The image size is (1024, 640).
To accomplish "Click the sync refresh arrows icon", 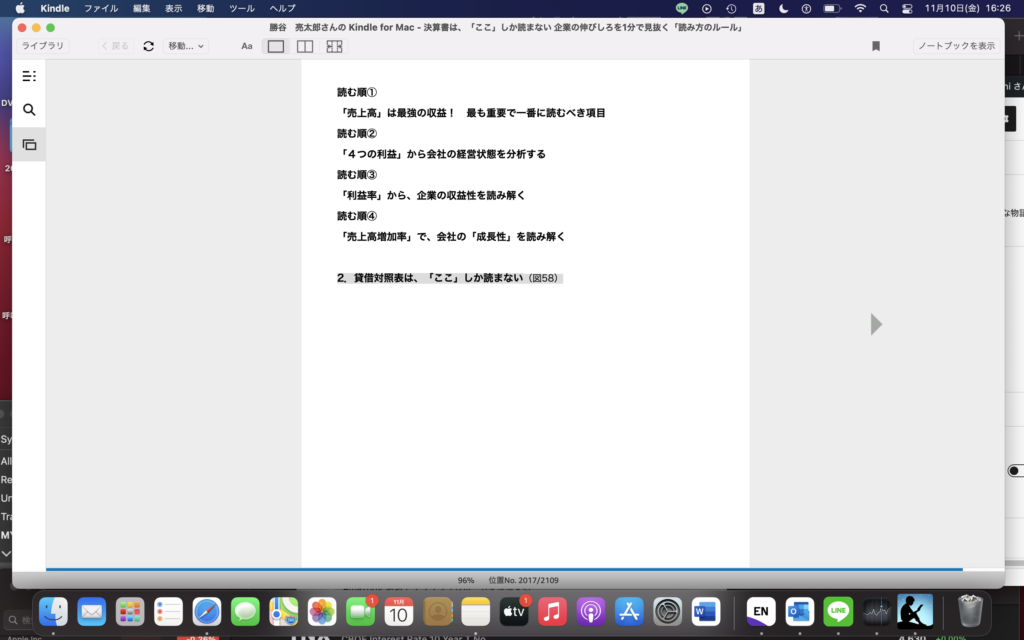I will (149, 46).
